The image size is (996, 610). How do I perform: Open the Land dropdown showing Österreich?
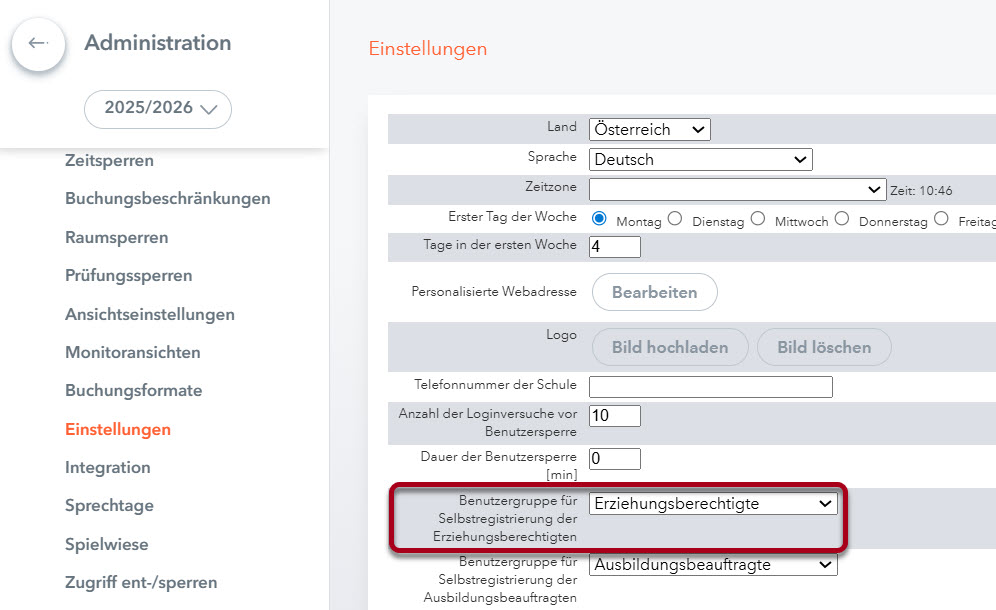point(649,128)
